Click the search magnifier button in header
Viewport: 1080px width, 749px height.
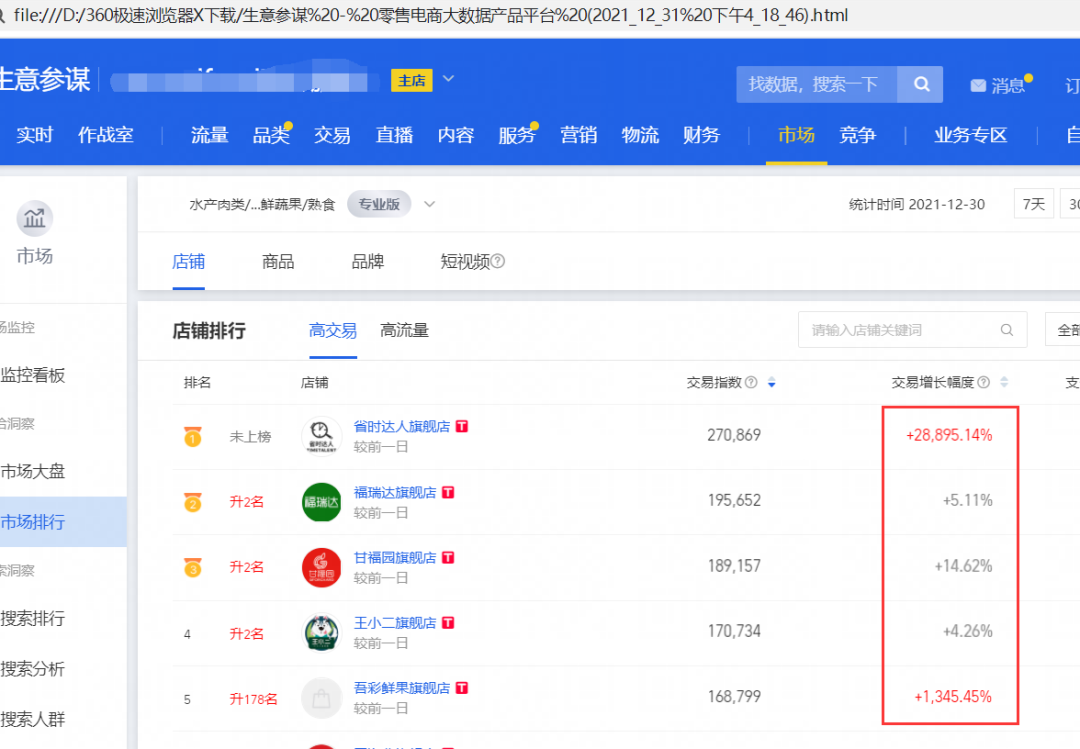[920, 85]
